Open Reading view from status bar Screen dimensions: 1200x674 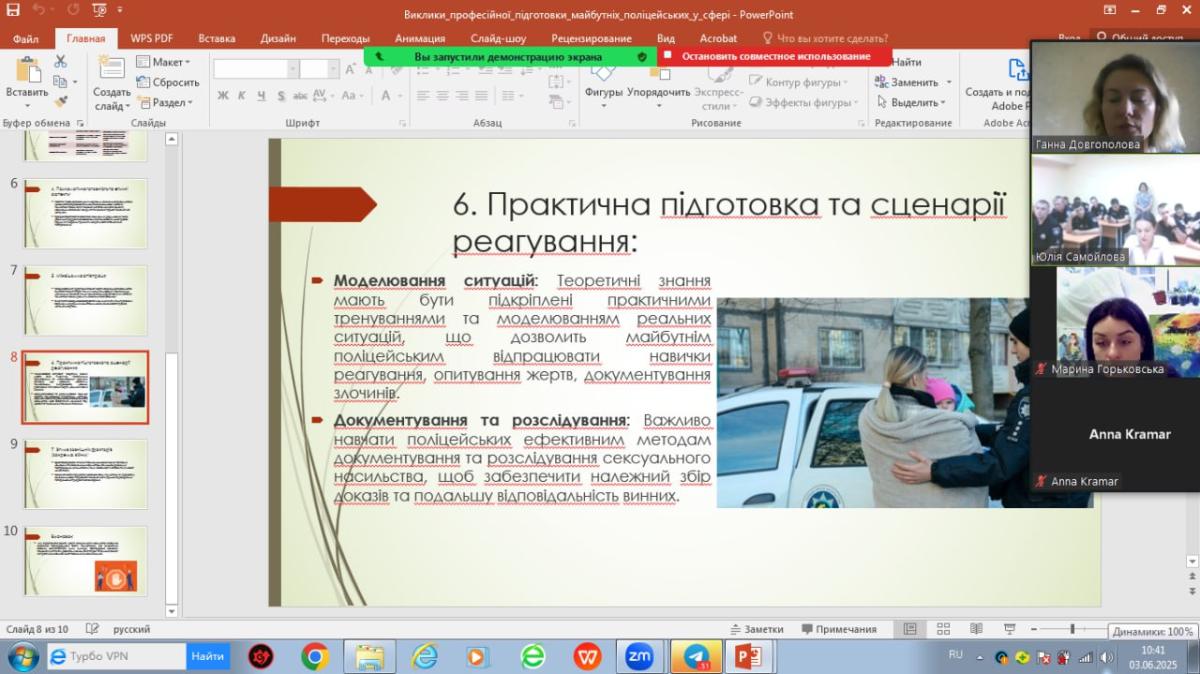[975, 629]
